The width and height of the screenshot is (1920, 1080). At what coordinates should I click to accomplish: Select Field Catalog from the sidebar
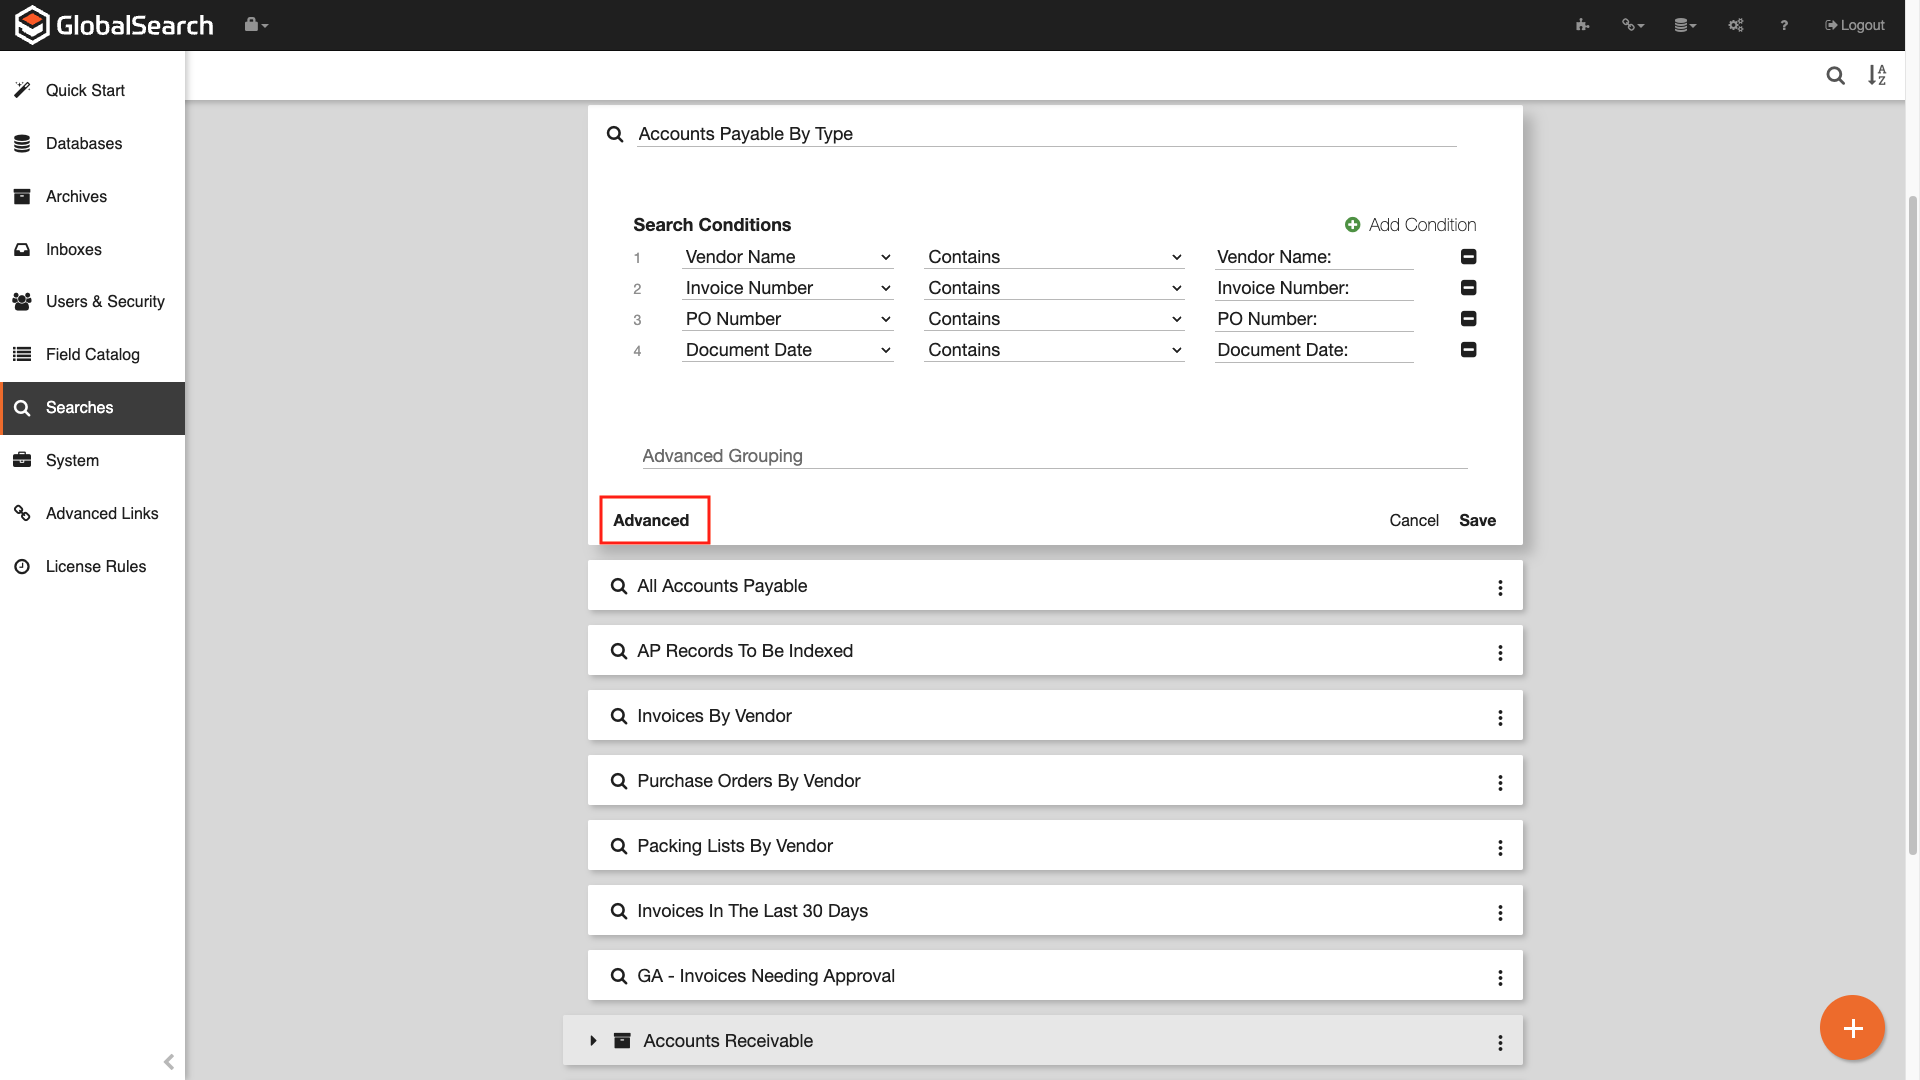[92, 354]
